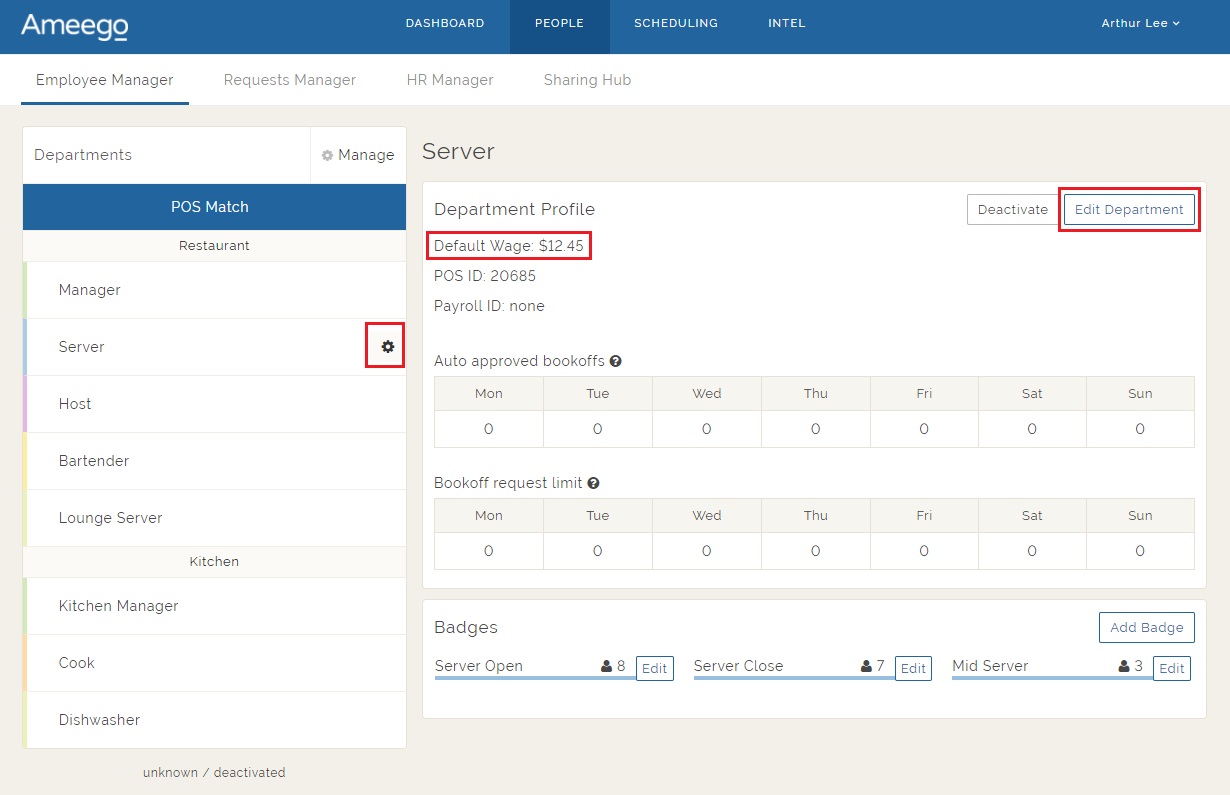Click help icon next to Bookoff request limit
Viewport: 1230px width, 795px height.
(x=593, y=483)
